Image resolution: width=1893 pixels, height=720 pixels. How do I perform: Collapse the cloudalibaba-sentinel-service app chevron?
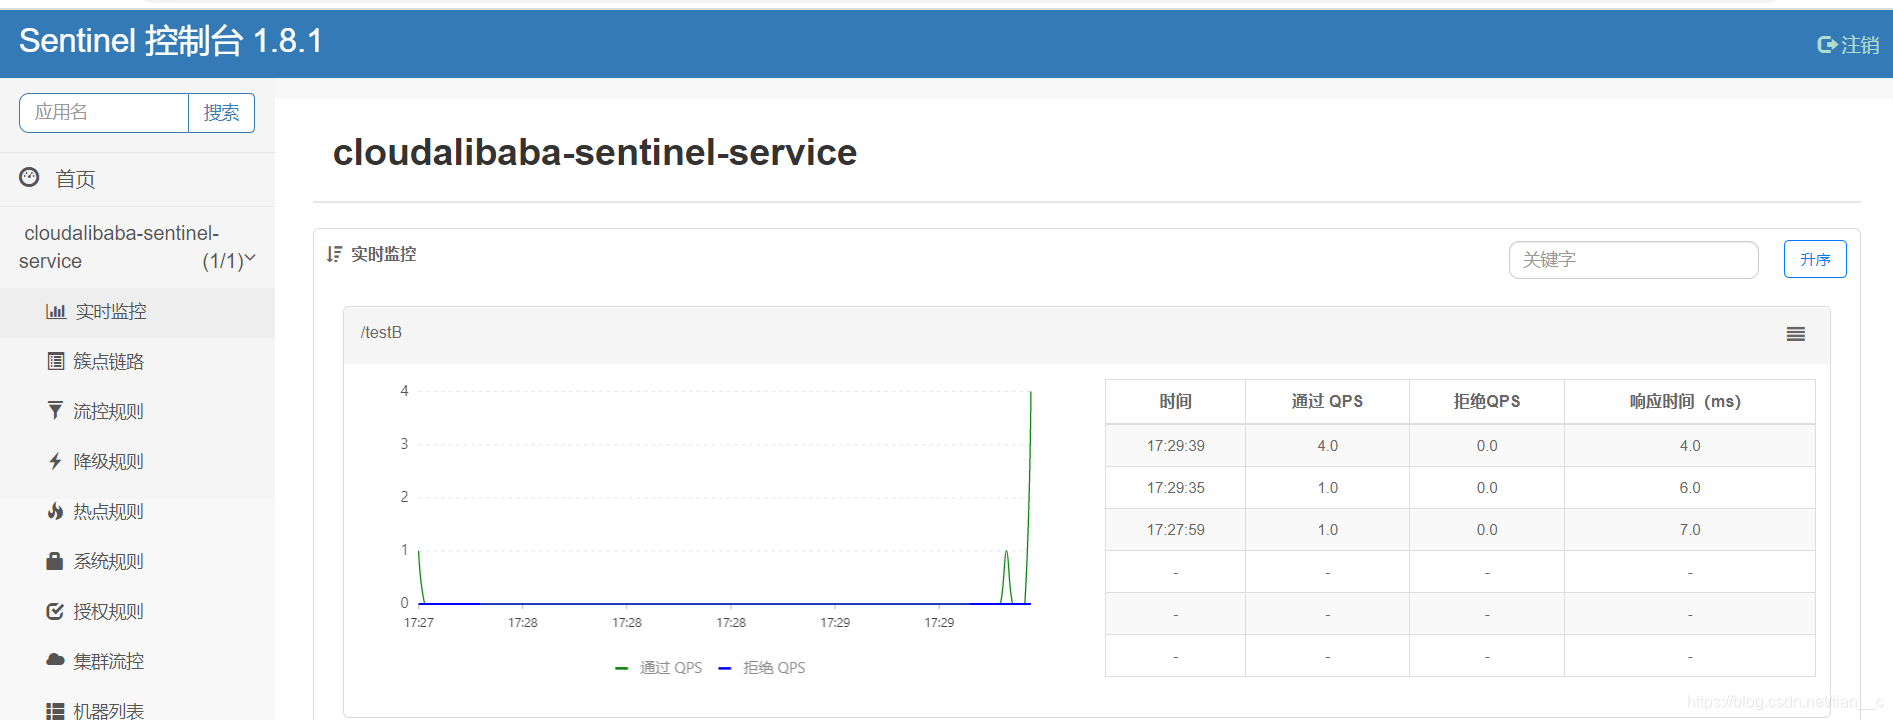coord(250,259)
